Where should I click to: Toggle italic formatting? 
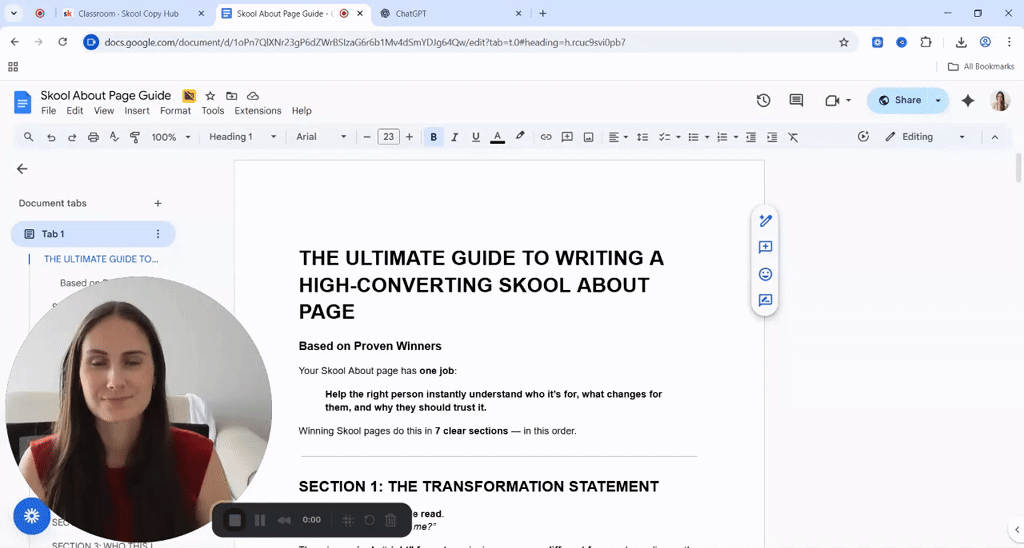[x=455, y=137]
